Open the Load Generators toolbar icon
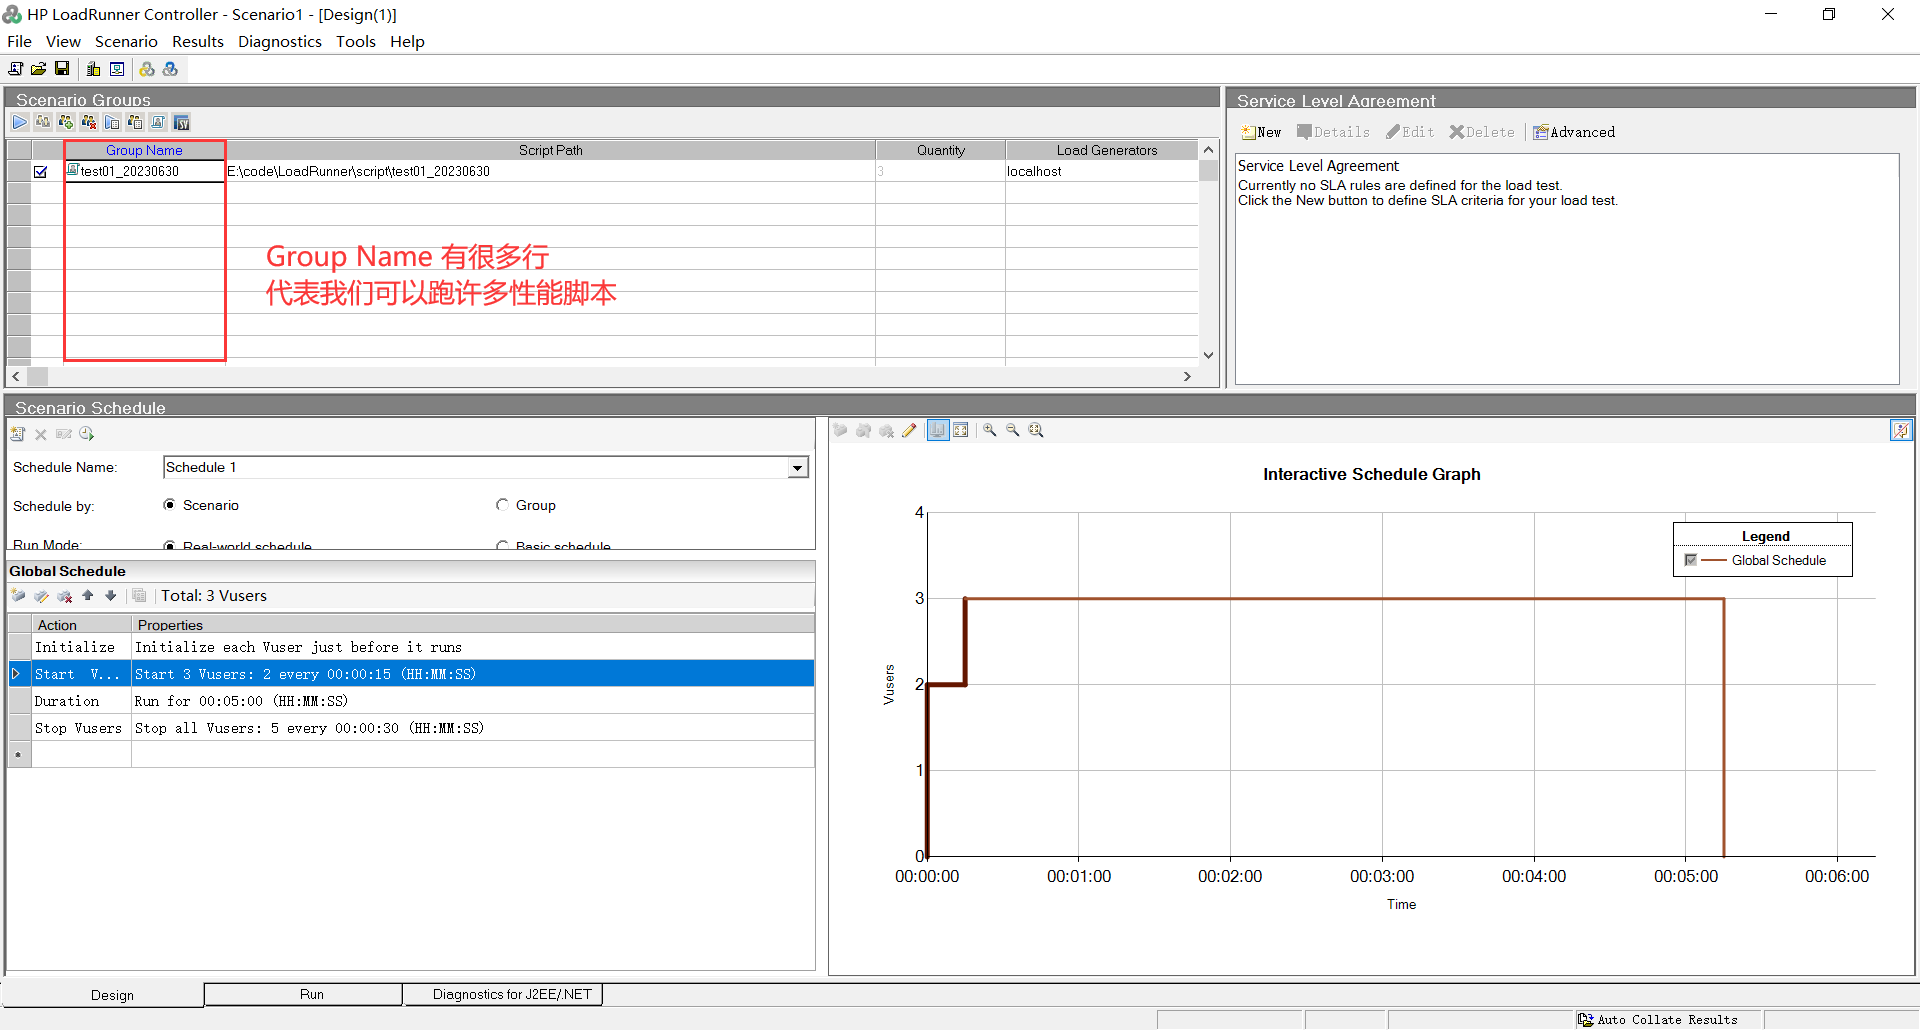The width and height of the screenshot is (1920, 1030). tap(93, 69)
